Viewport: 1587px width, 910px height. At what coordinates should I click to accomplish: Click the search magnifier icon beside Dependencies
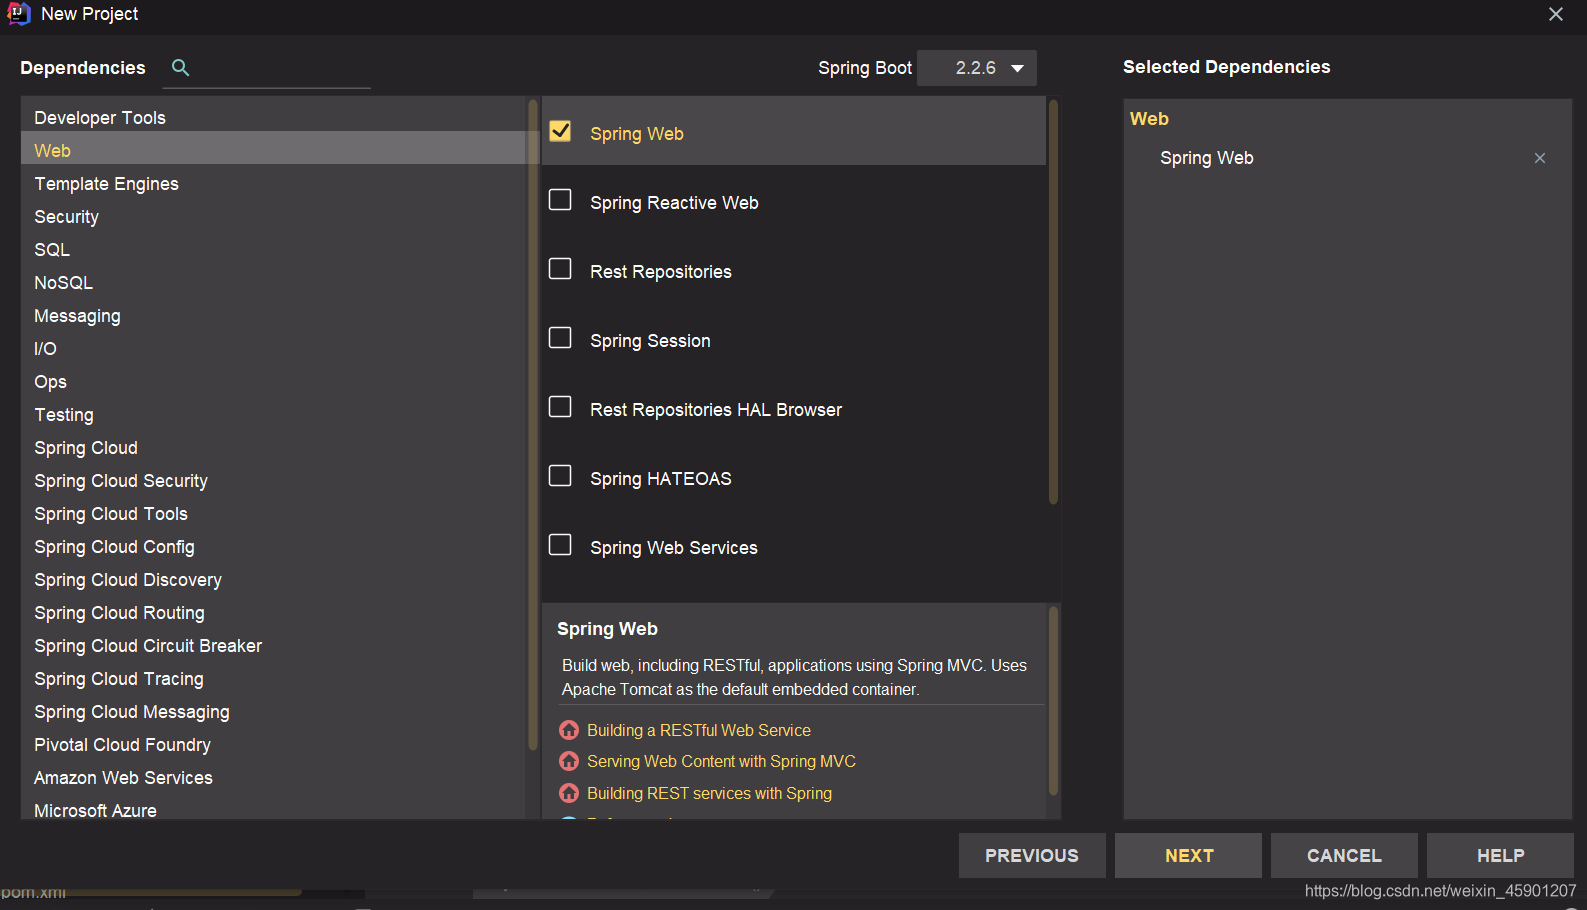pyautogui.click(x=180, y=67)
